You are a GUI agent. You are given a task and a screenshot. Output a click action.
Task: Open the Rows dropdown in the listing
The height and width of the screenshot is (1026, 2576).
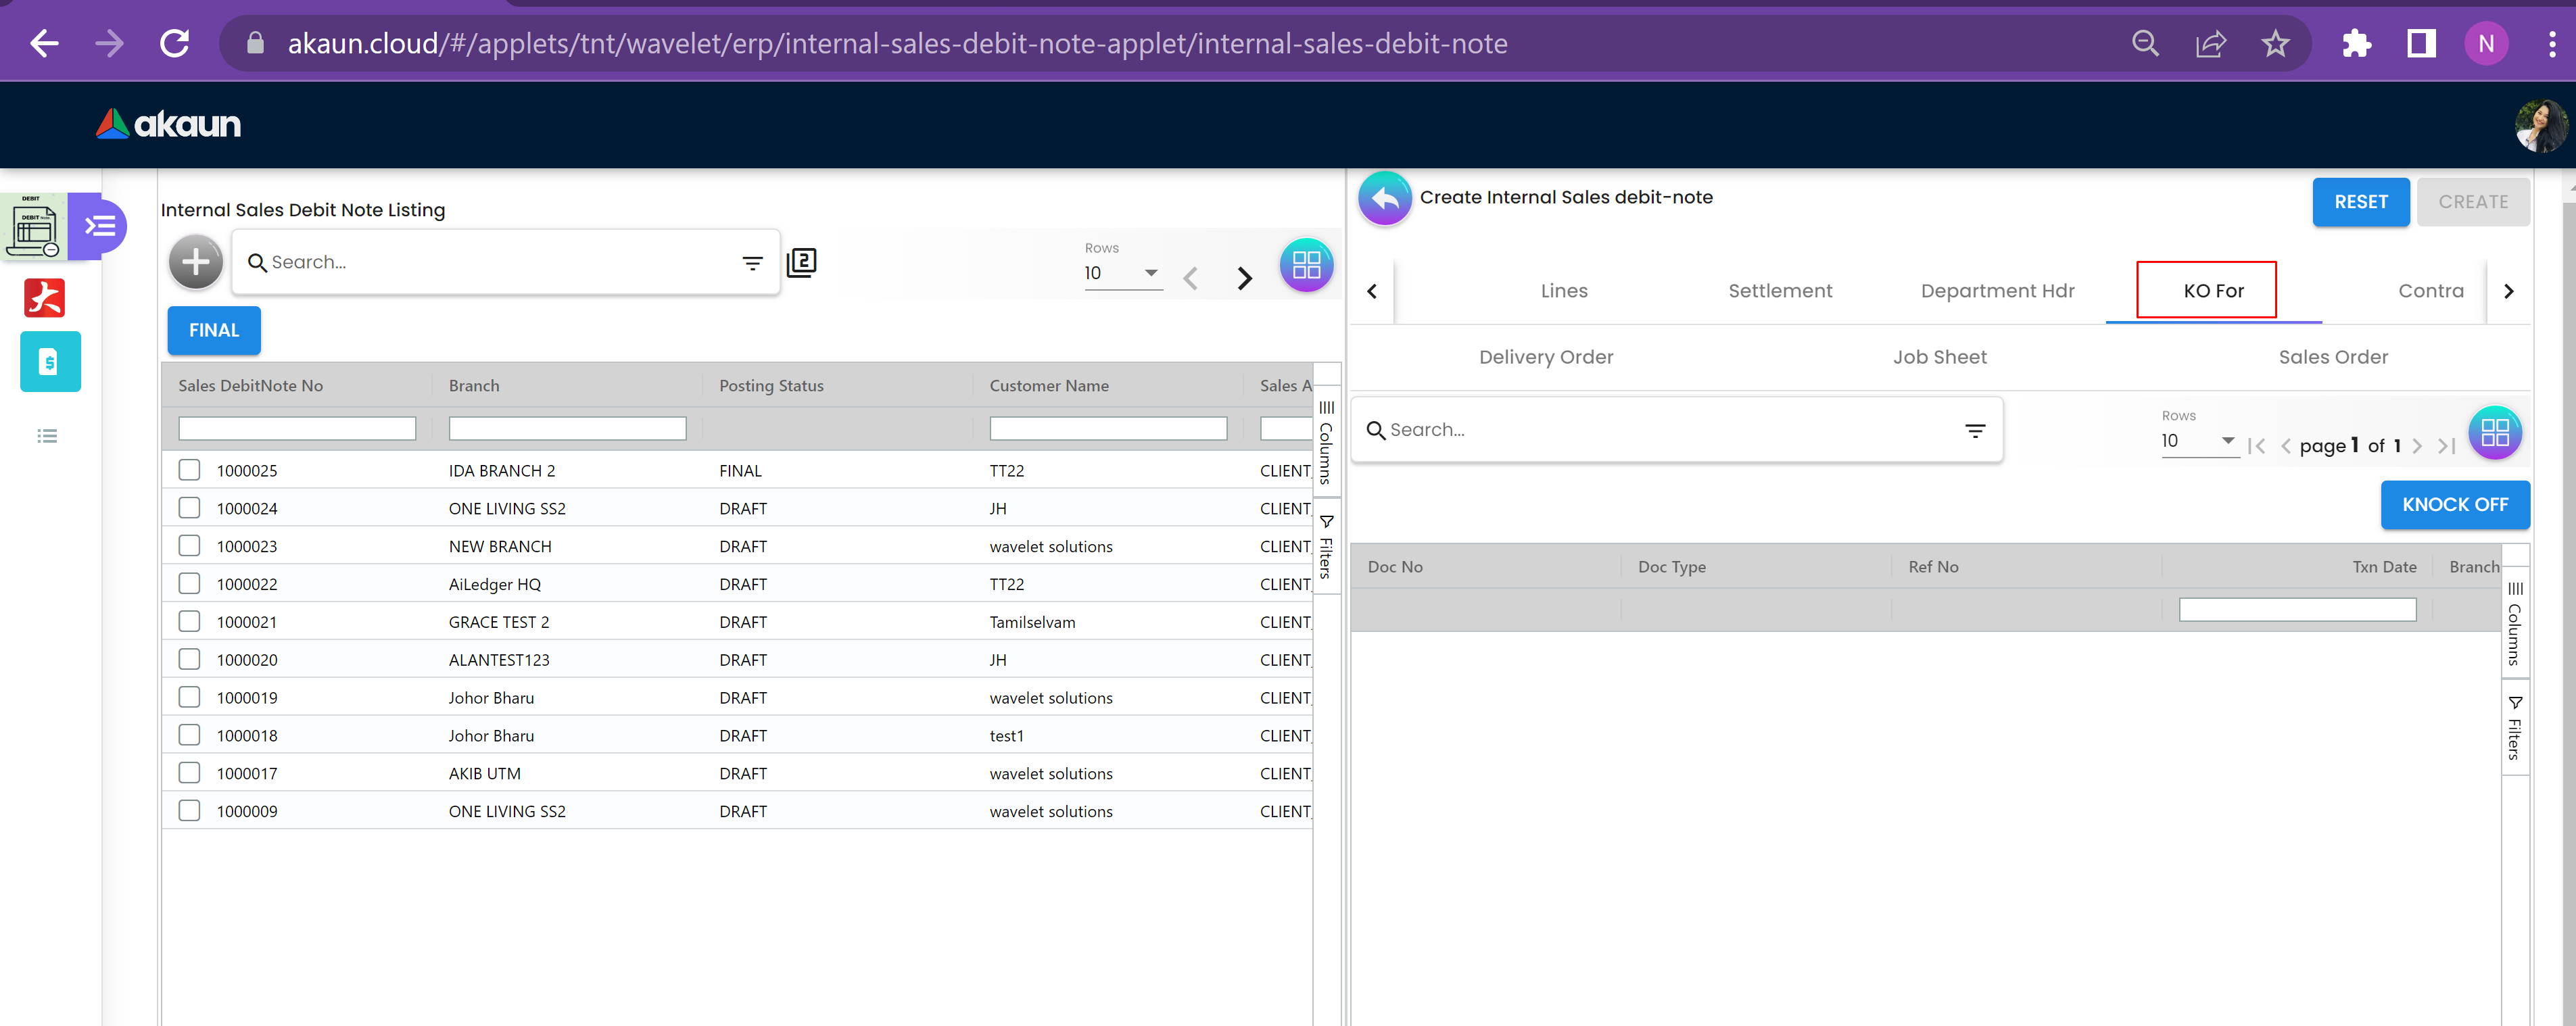click(x=1122, y=273)
